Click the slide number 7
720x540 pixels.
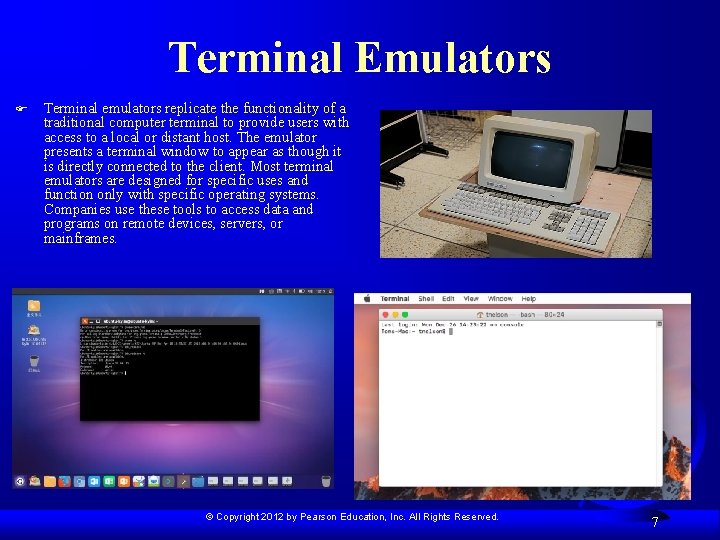coord(655,522)
